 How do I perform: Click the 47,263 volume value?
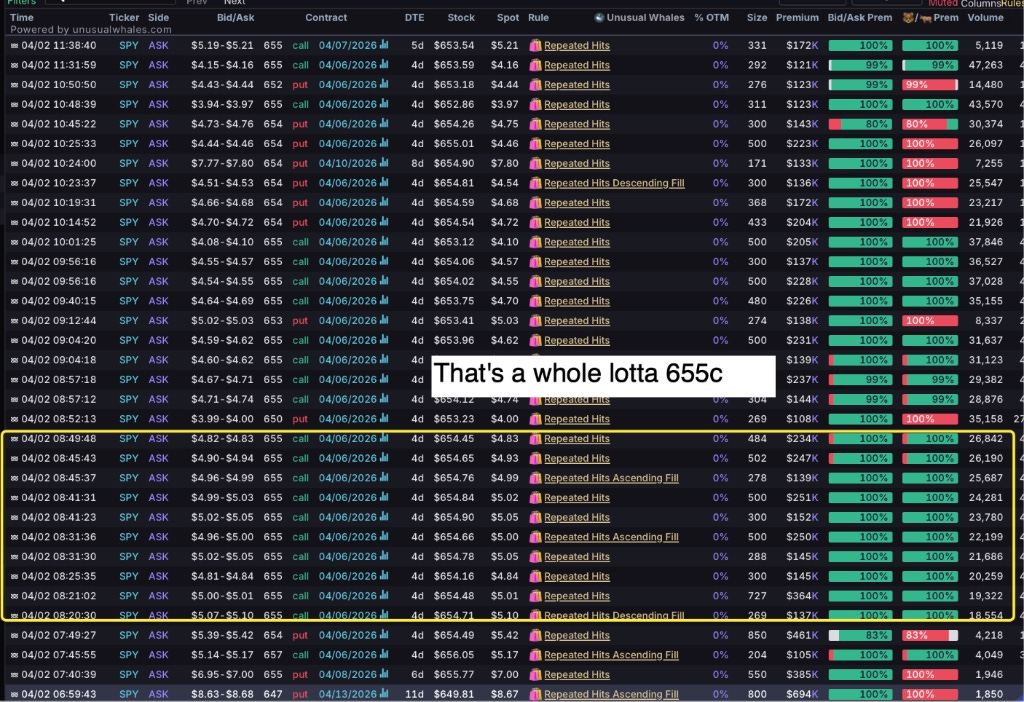[x=985, y=65]
